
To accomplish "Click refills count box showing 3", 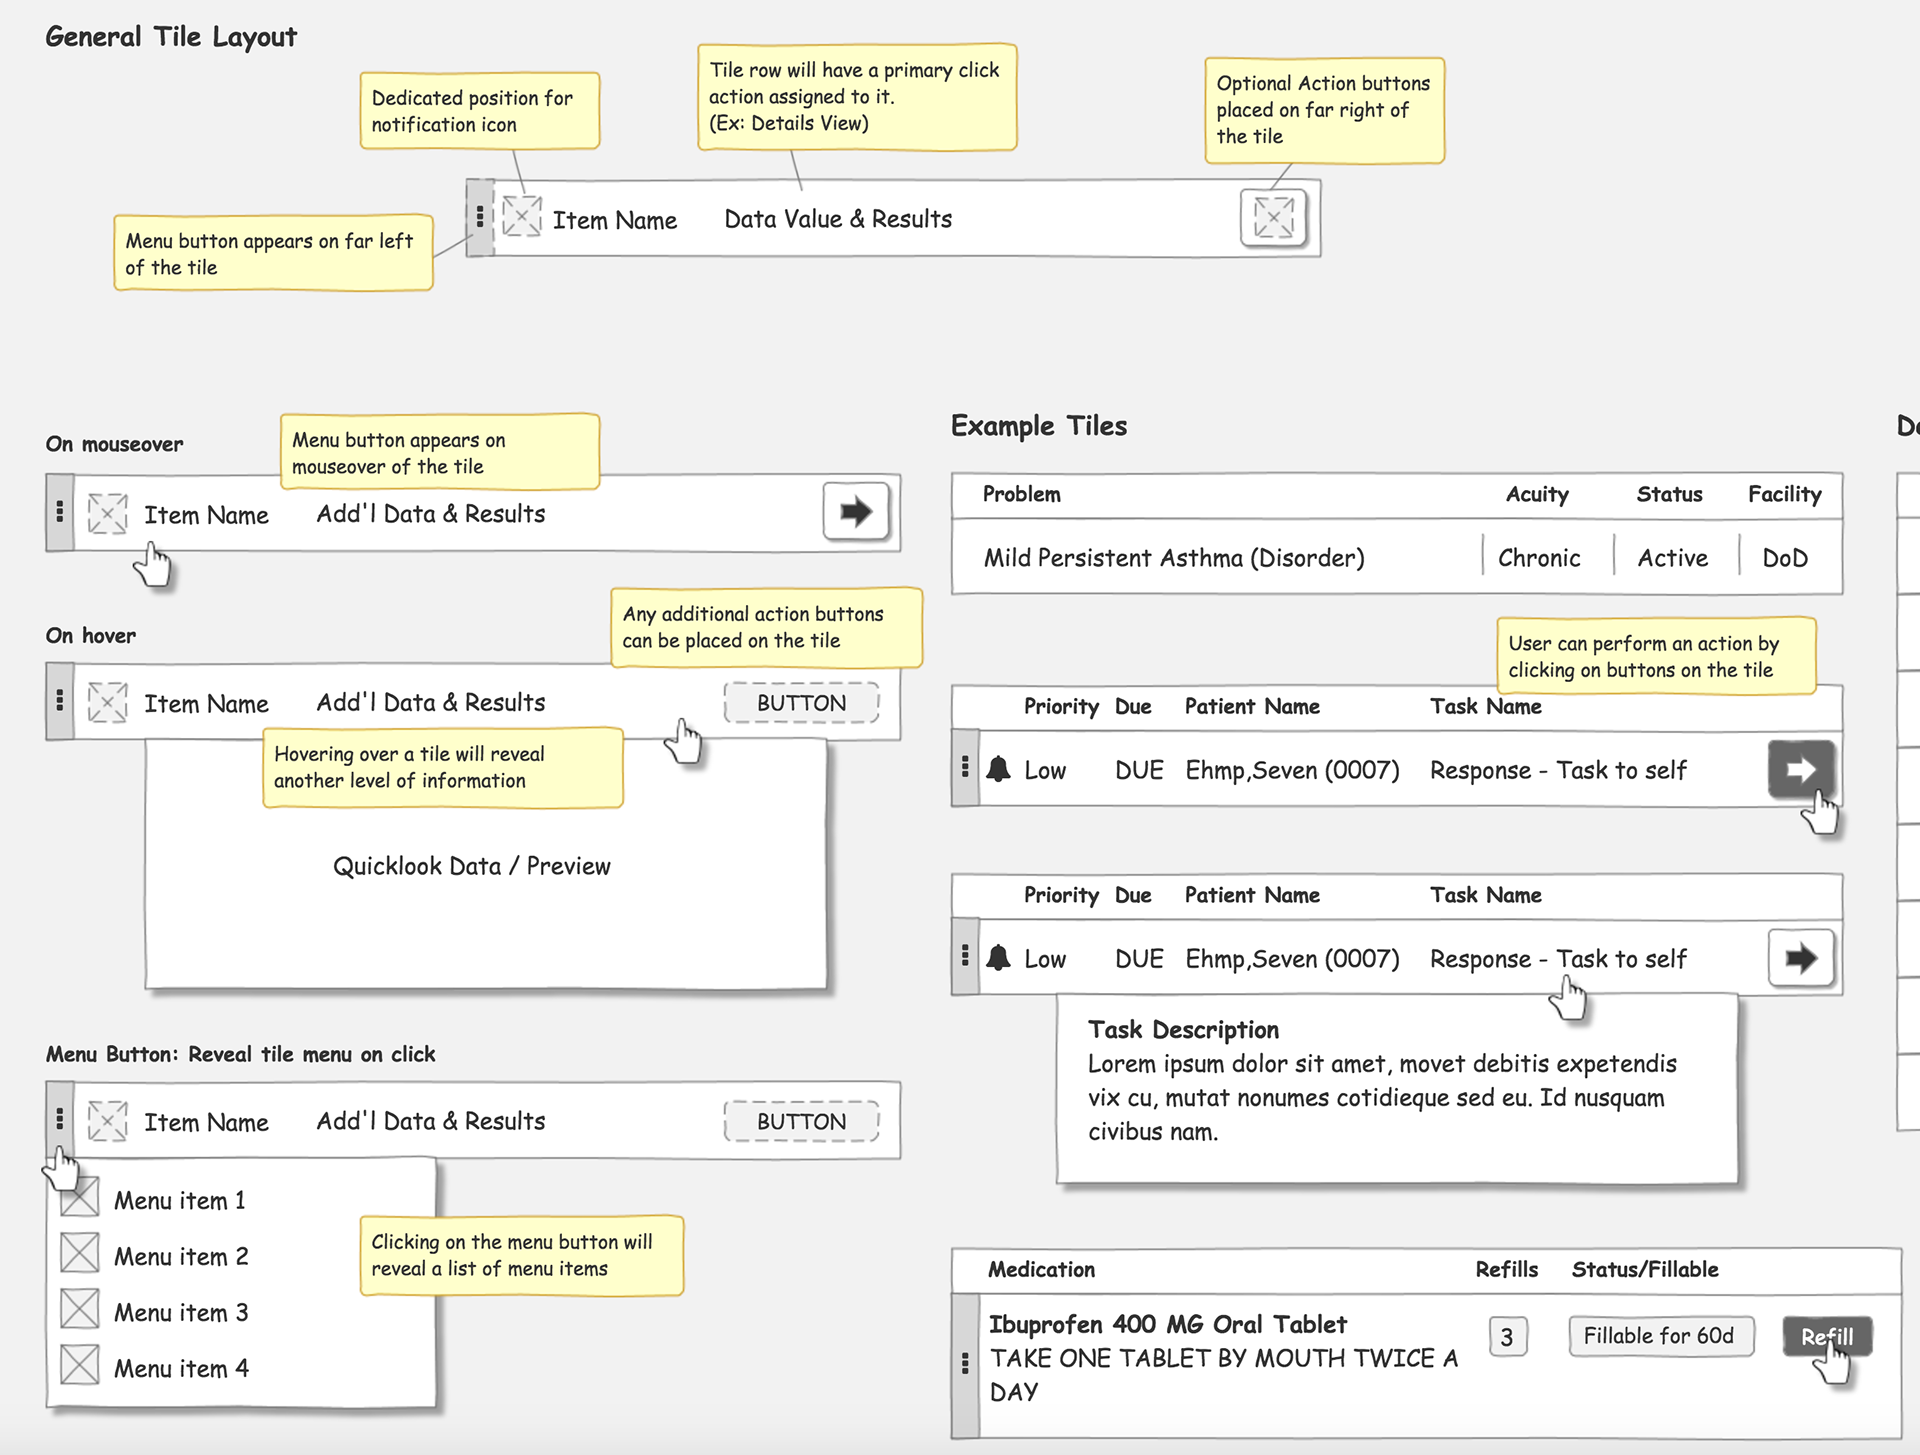I will click(x=1507, y=1337).
